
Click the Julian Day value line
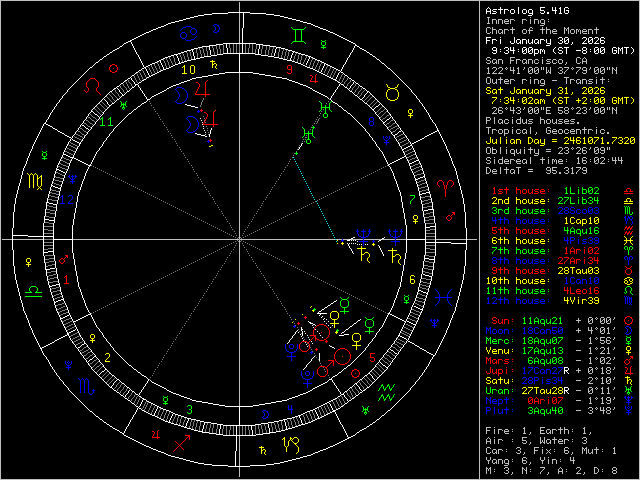click(x=558, y=140)
